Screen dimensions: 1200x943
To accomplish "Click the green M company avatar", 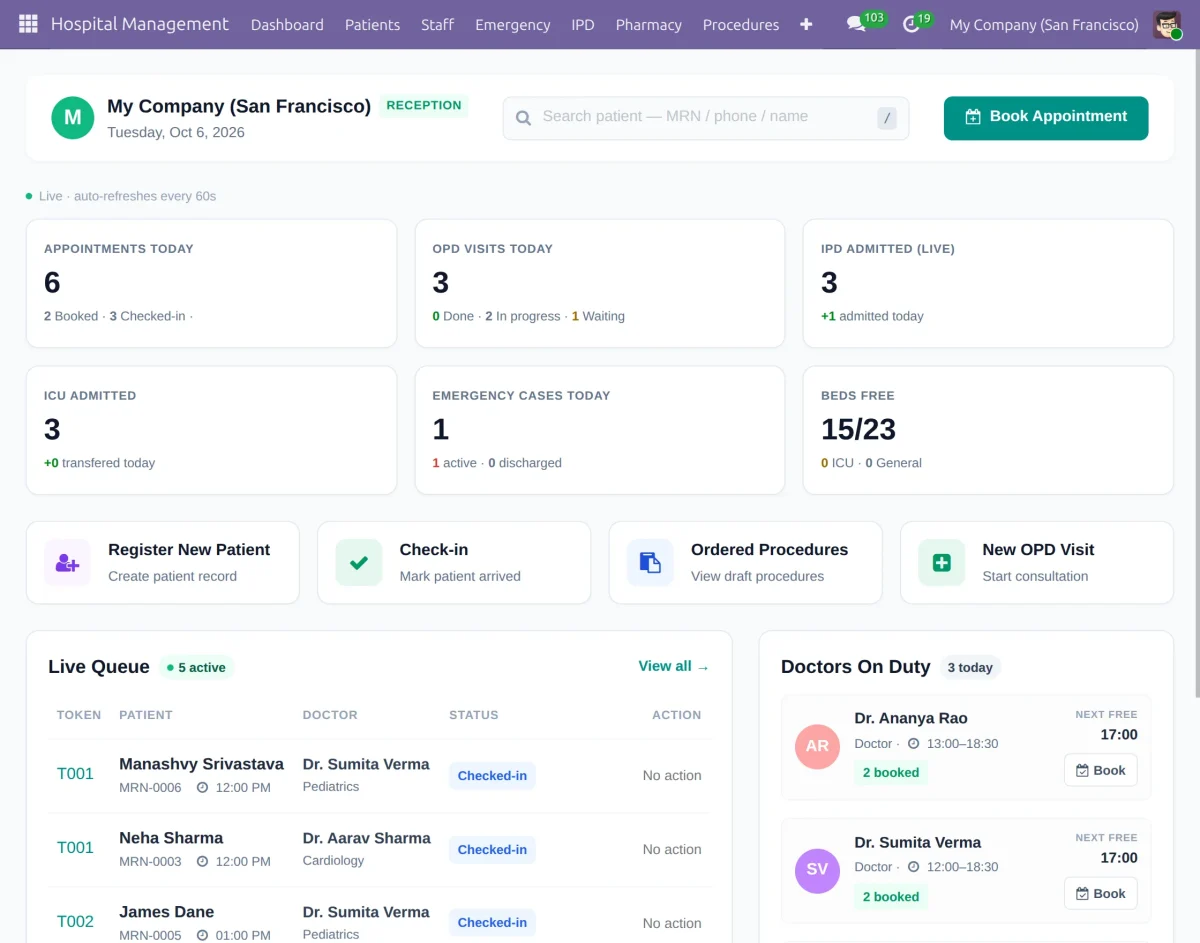I will click(x=73, y=118).
